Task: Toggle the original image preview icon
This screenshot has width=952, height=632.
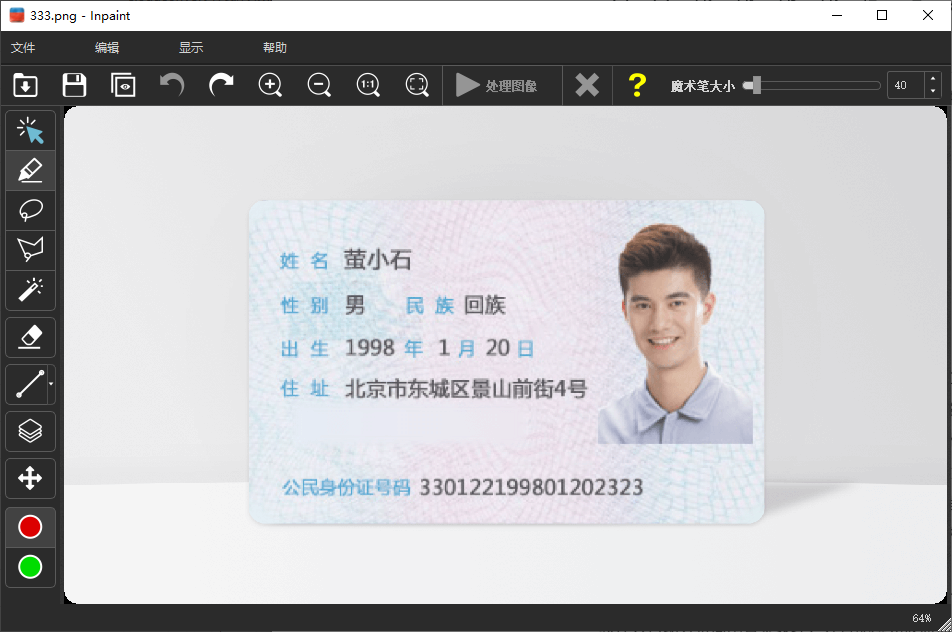Action: click(x=123, y=86)
